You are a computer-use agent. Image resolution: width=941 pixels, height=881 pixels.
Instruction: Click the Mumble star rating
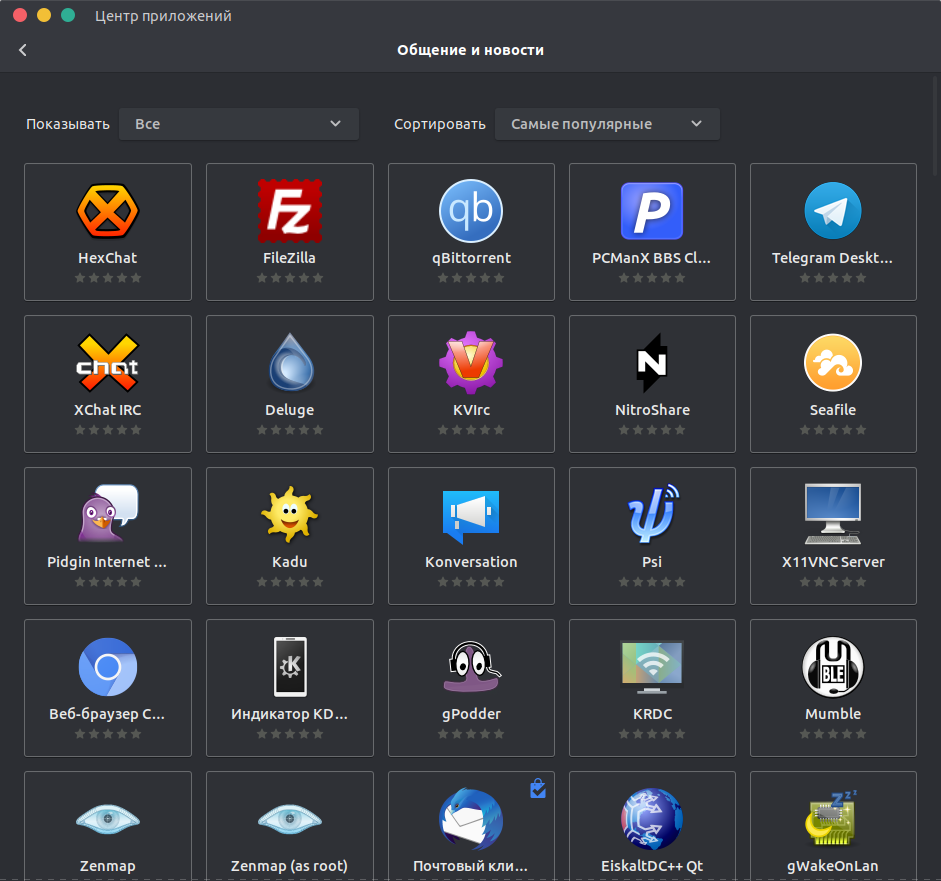point(833,734)
